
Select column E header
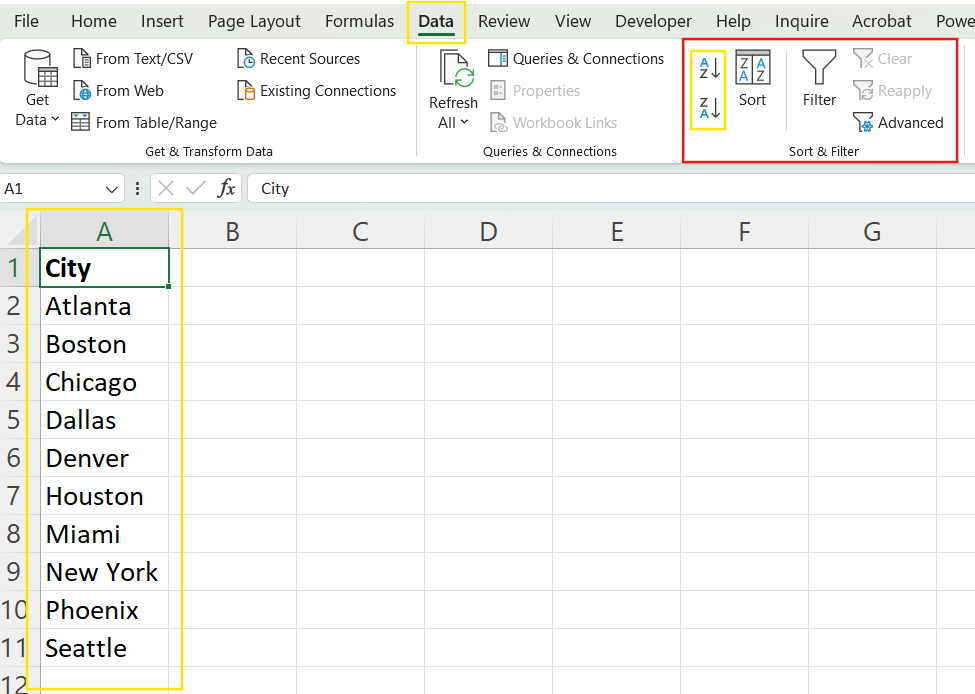point(617,232)
